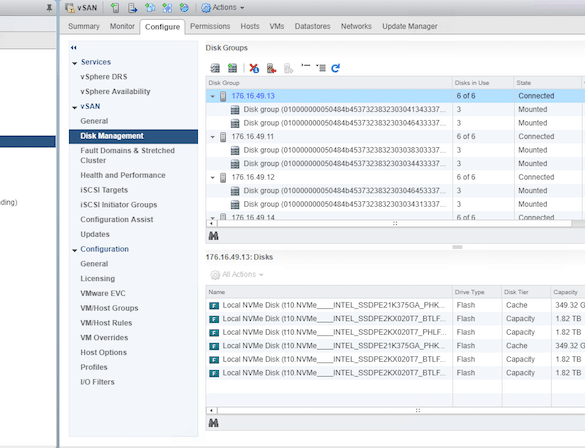Click the Actions gear icon

click(206, 8)
